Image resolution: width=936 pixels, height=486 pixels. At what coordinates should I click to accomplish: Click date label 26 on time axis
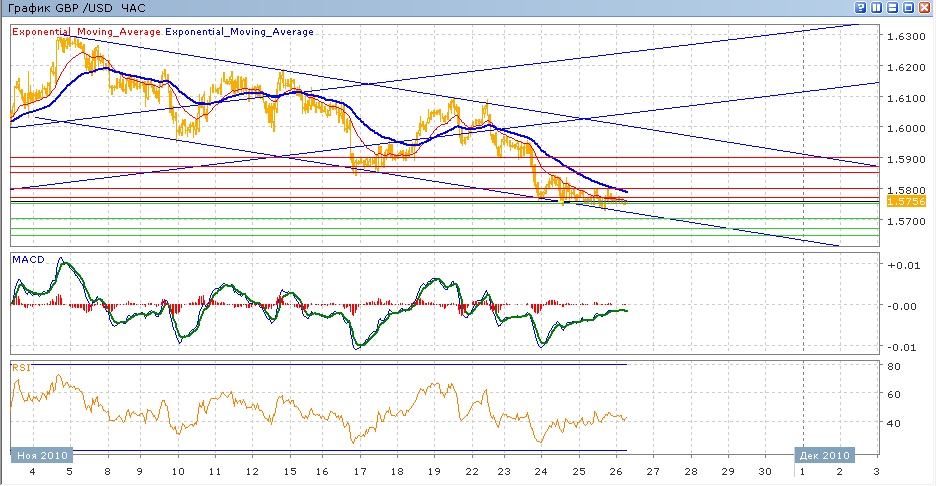(616, 472)
